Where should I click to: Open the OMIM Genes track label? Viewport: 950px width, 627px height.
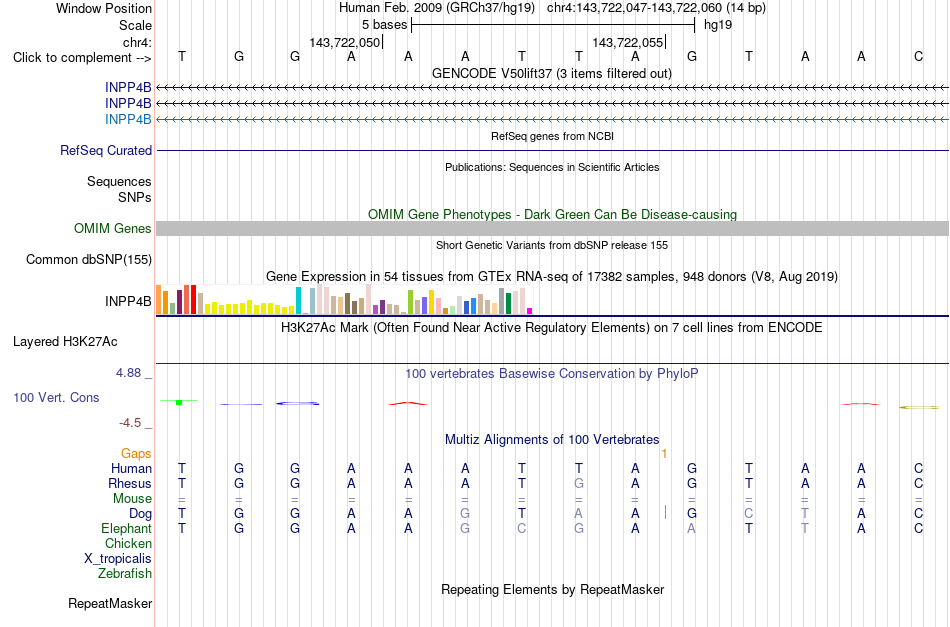[113, 228]
